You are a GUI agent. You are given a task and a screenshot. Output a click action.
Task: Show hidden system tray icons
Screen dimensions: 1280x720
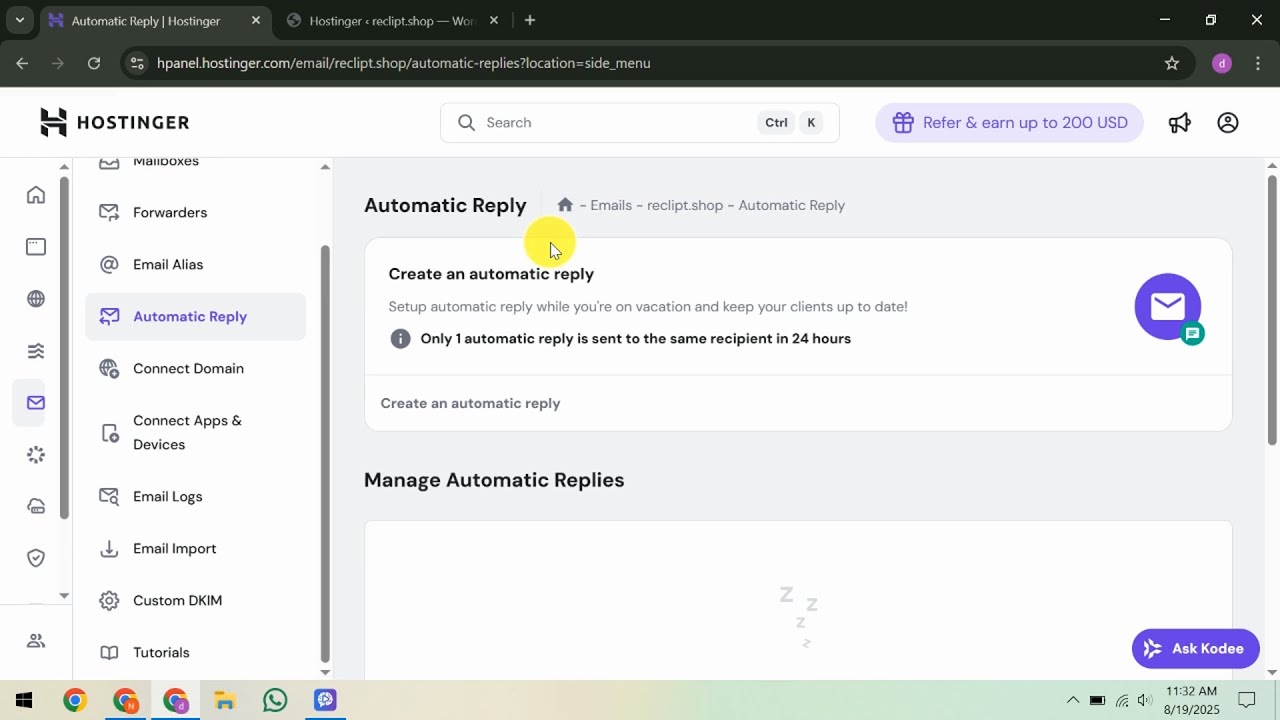(x=1072, y=700)
